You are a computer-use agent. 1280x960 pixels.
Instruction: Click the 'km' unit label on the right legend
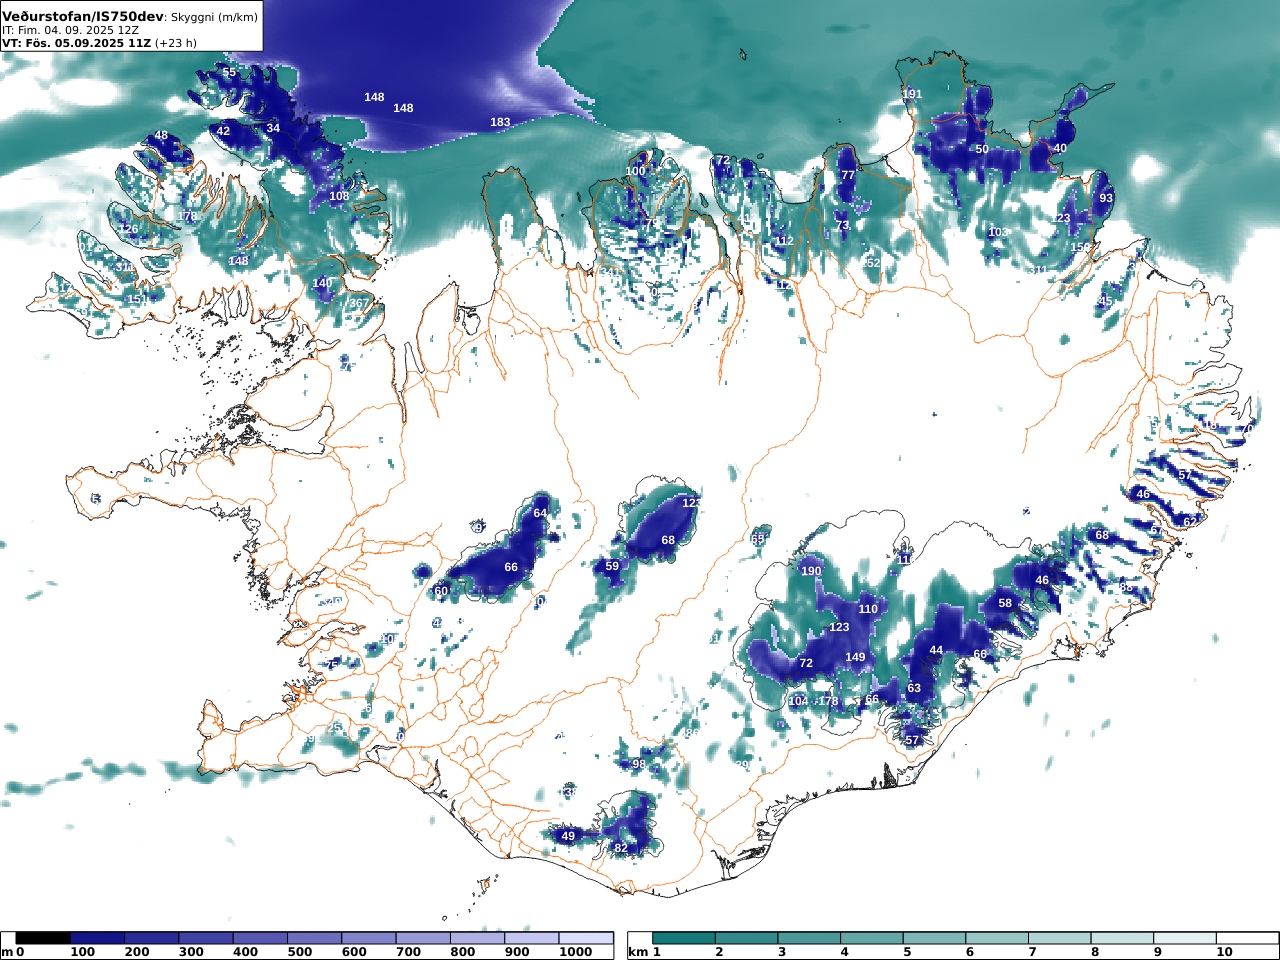638,953
